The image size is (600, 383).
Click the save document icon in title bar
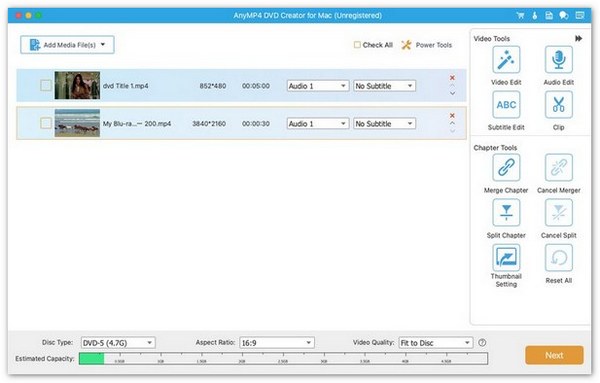click(x=549, y=16)
